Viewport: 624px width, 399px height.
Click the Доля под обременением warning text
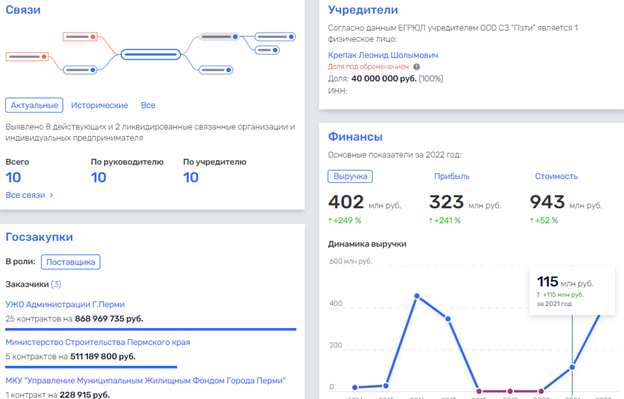pos(369,67)
